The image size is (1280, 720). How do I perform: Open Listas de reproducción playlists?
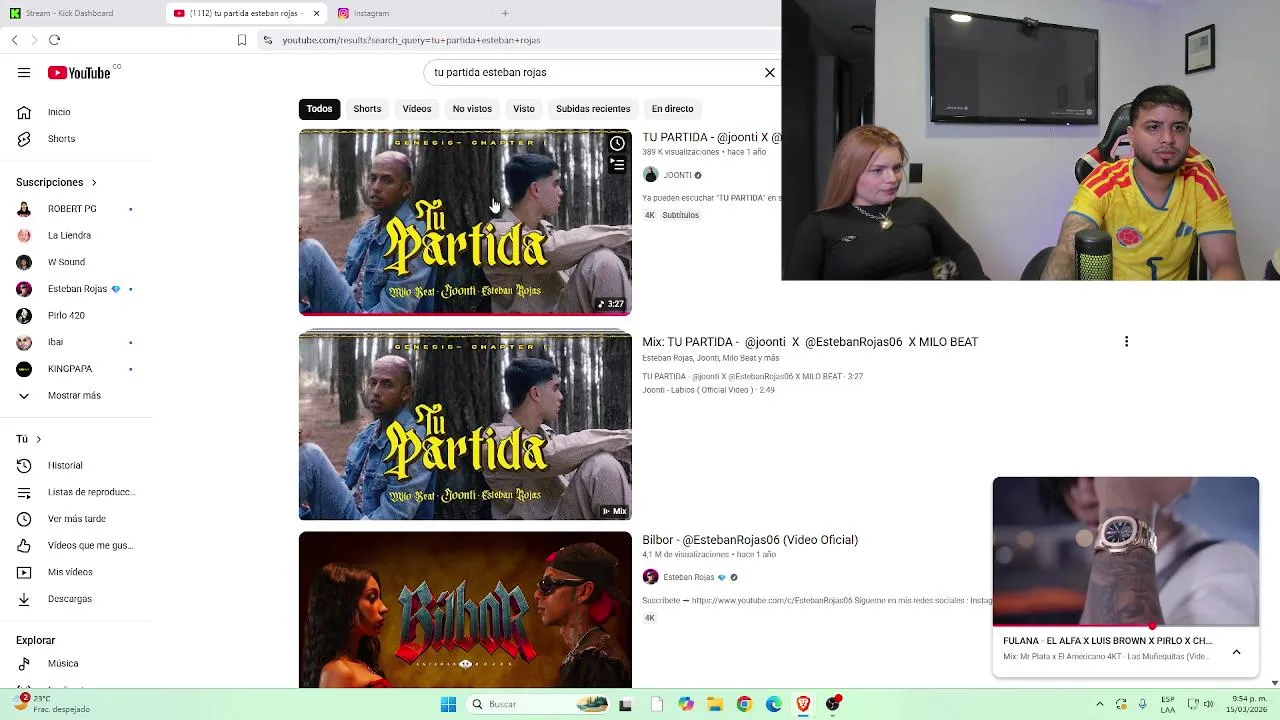tap(91, 492)
